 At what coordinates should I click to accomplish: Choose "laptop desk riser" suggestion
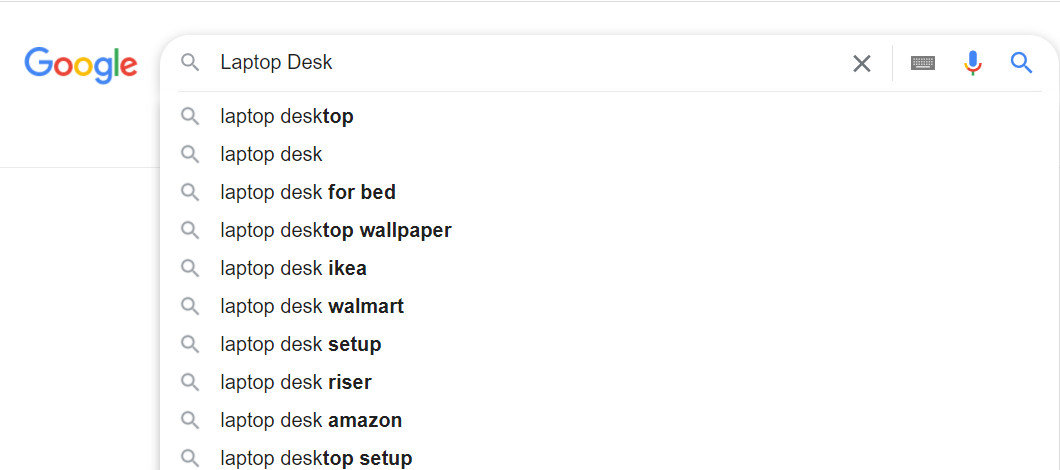(x=296, y=383)
